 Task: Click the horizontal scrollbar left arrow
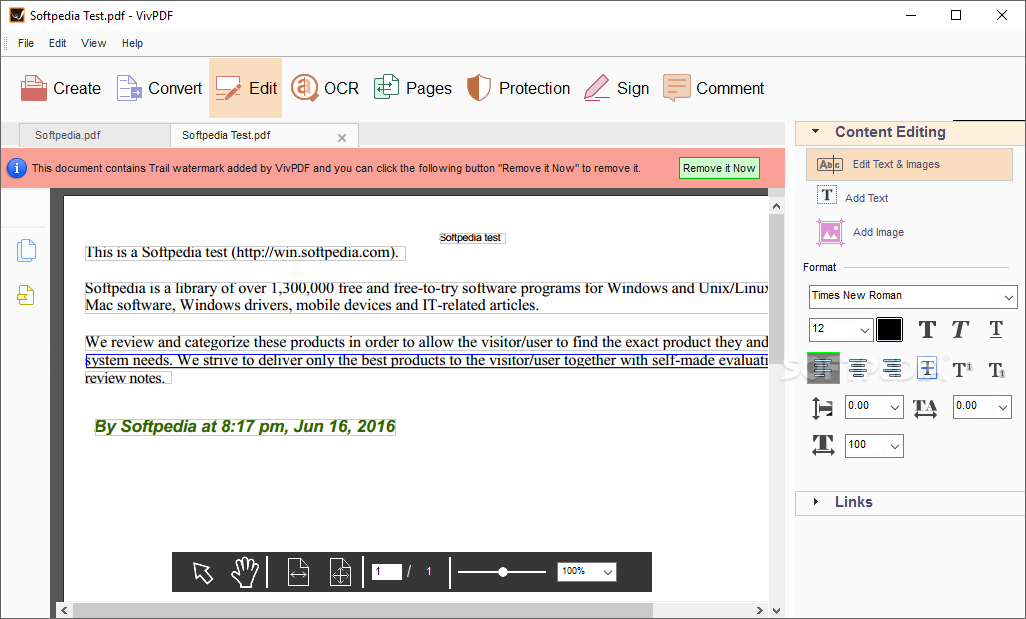click(x=64, y=610)
